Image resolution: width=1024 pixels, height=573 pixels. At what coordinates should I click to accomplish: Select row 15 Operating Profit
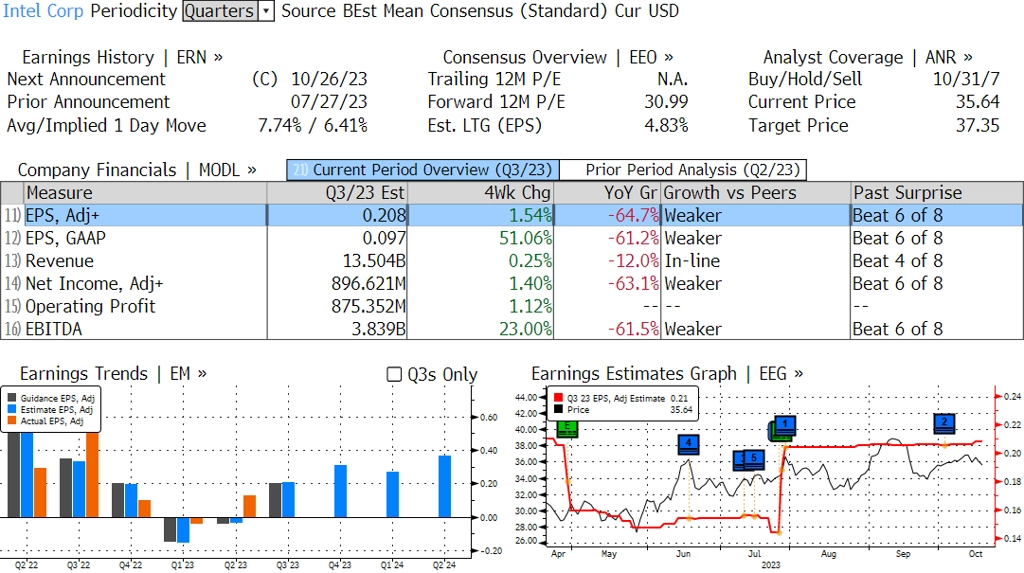(x=512, y=306)
